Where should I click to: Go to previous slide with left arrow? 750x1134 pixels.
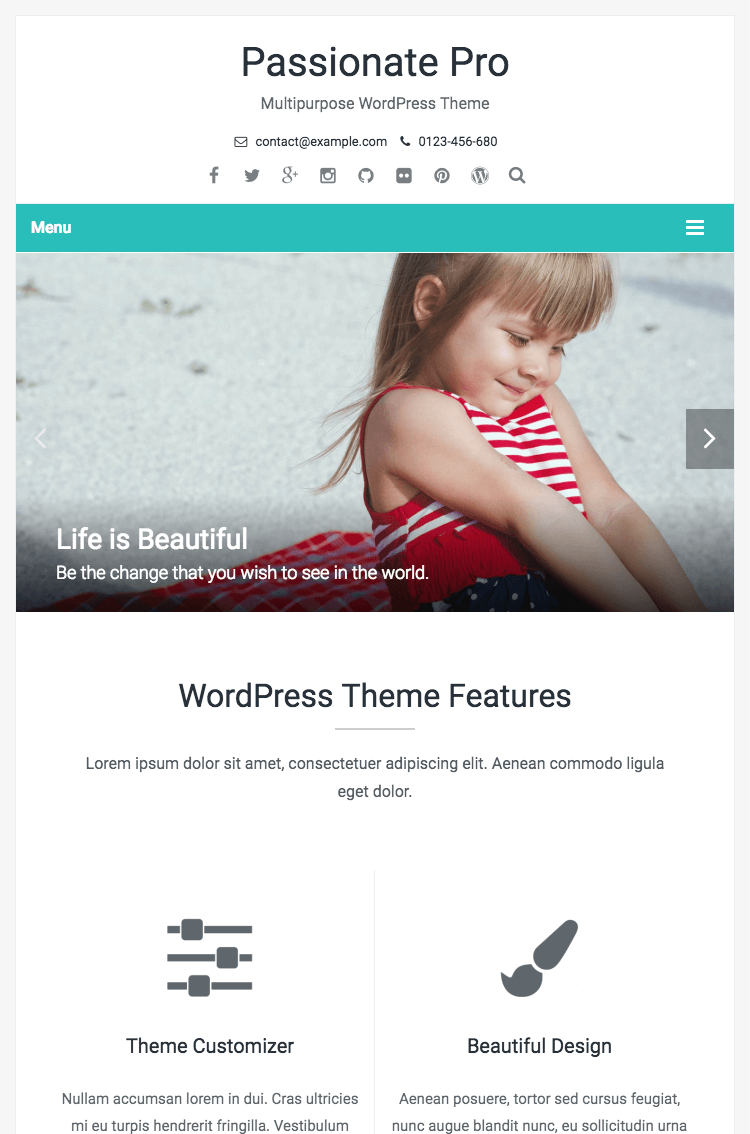pos(41,438)
